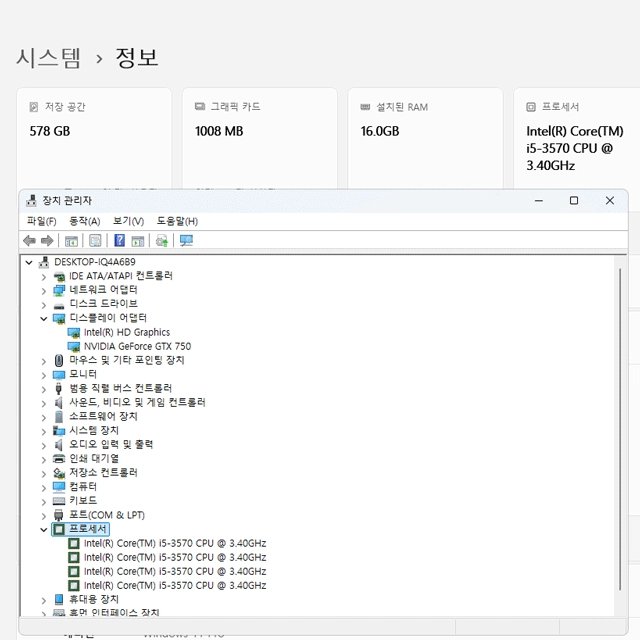Open the 동작(A) menu
This screenshot has height=640, width=640.
point(84,221)
